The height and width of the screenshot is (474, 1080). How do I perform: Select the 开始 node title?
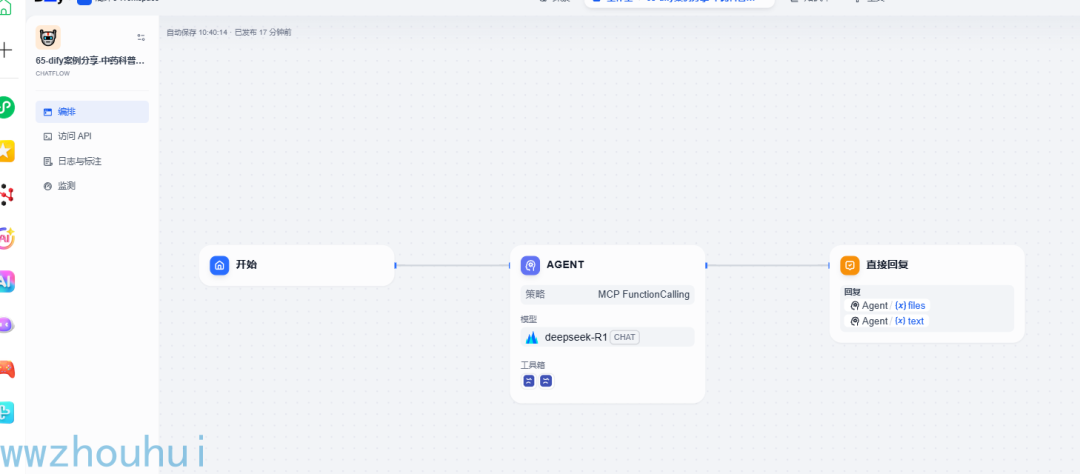(x=247, y=265)
